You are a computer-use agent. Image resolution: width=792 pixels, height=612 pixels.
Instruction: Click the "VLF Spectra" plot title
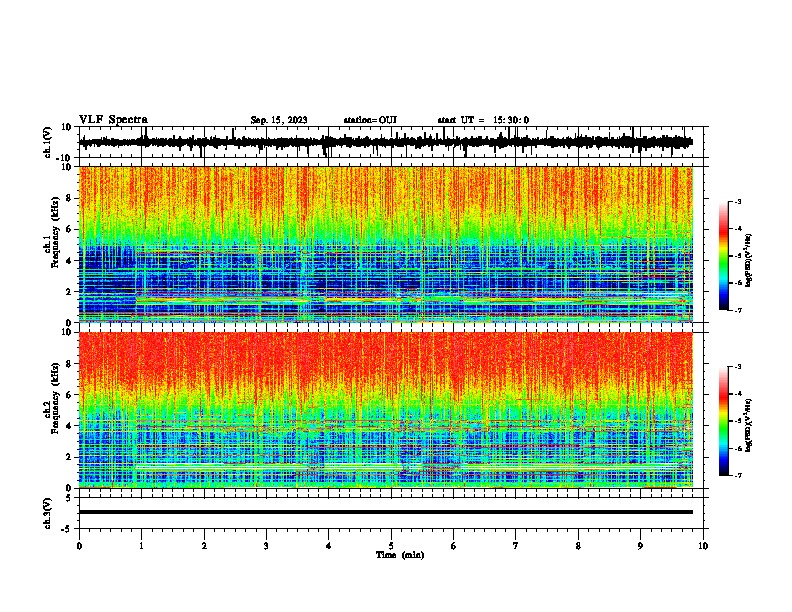click(x=114, y=120)
